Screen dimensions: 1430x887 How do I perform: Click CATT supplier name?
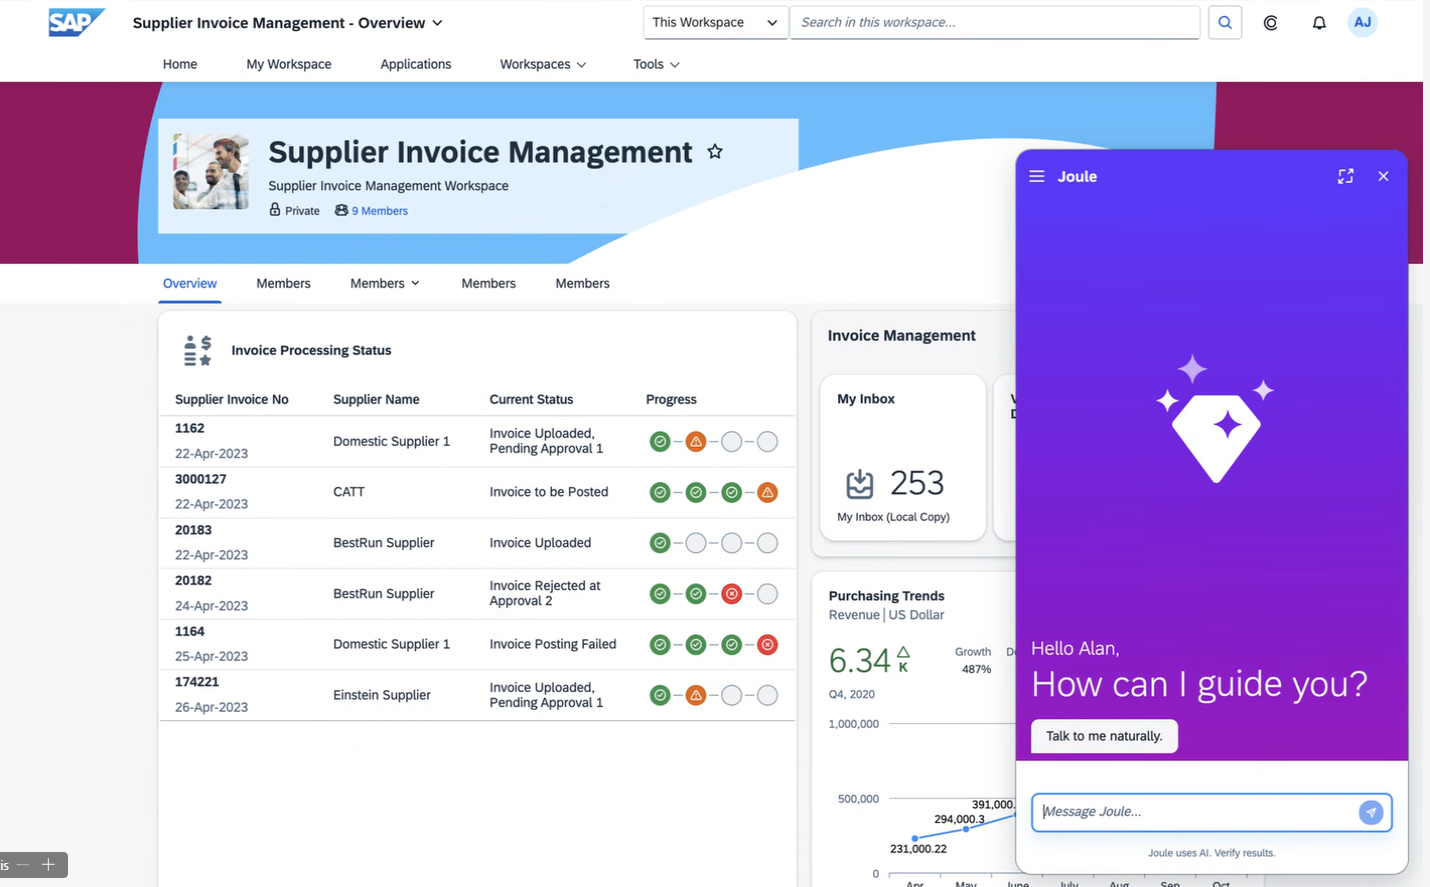[x=349, y=492]
